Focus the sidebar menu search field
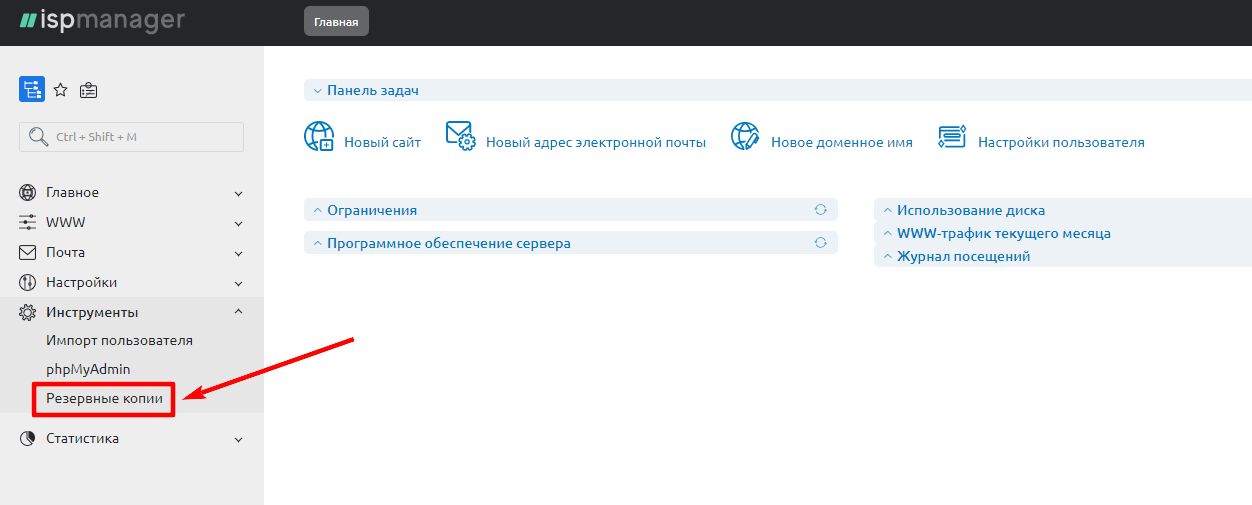Viewport: 1252px width, 505px height. pos(131,137)
